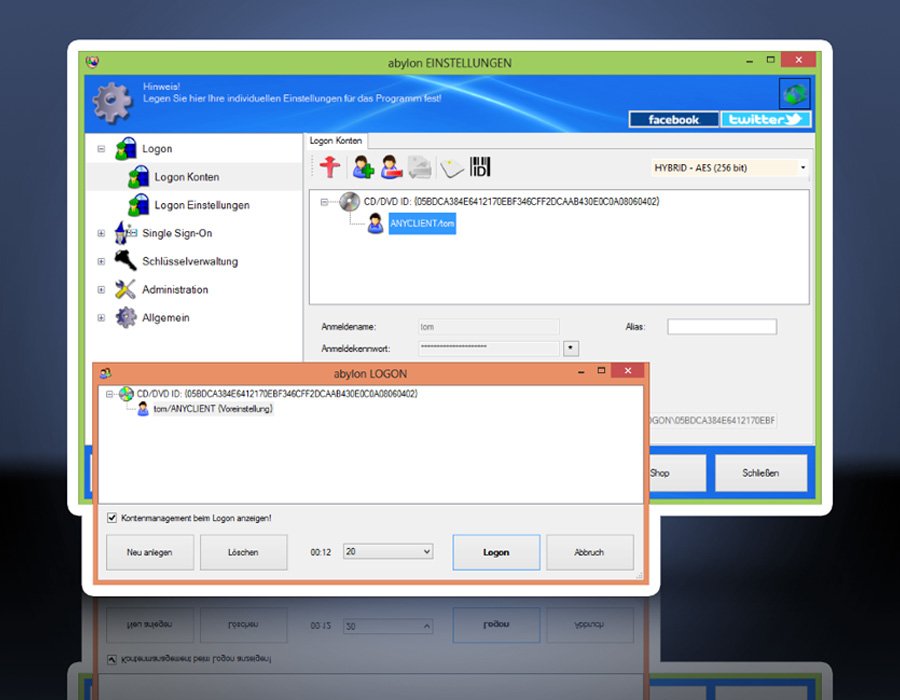Click the CD icon in LOGON window
900x700 pixels.
point(126,394)
